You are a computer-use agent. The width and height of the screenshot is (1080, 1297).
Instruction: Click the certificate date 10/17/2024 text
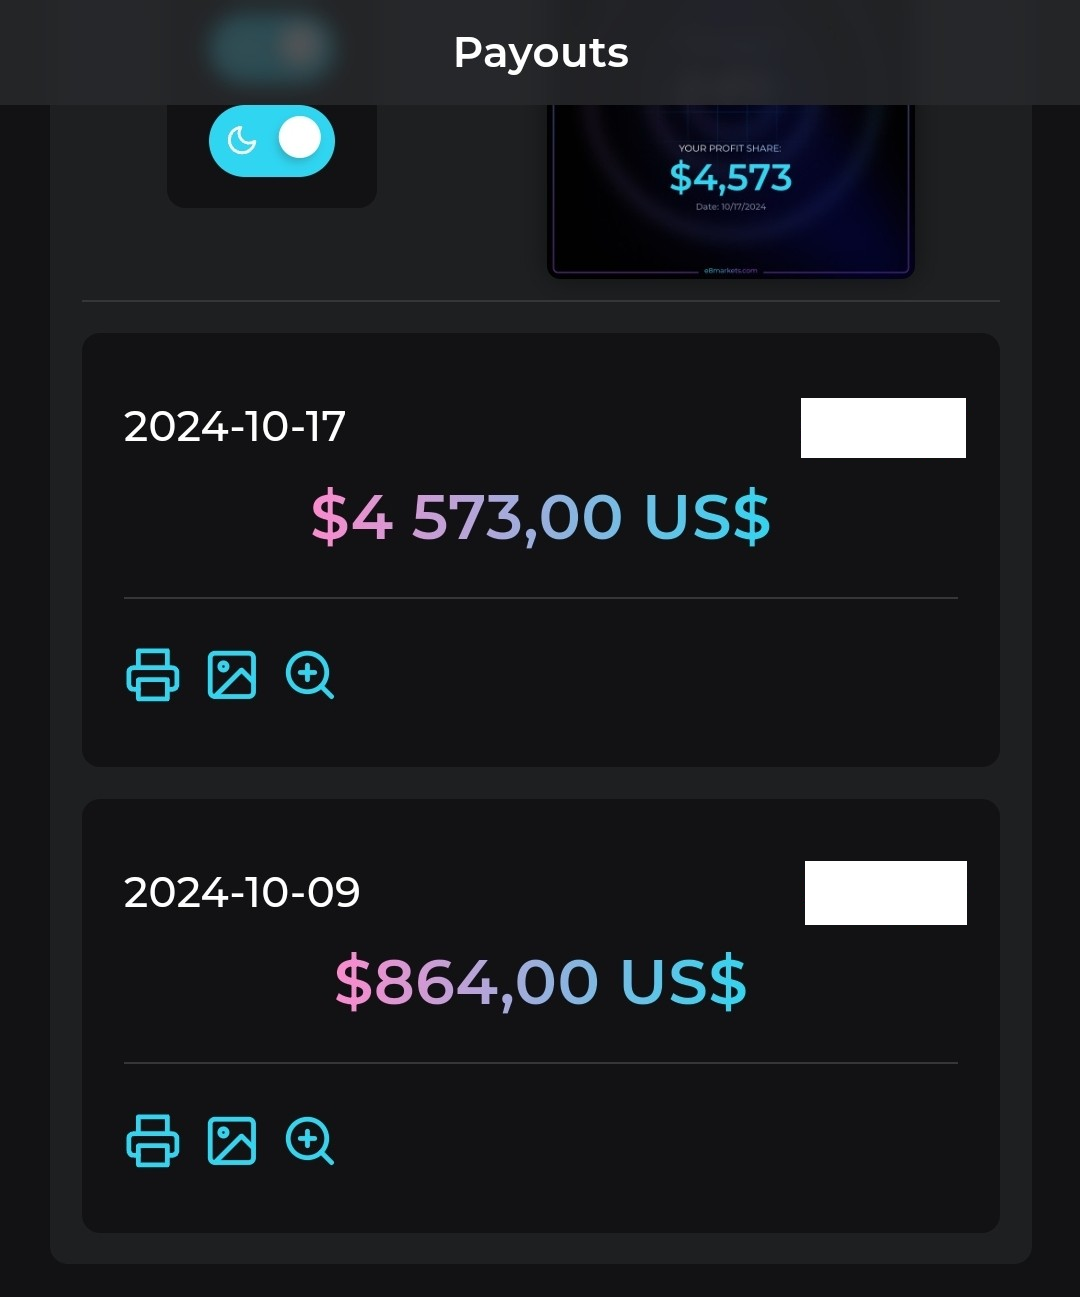pos(731,207)
